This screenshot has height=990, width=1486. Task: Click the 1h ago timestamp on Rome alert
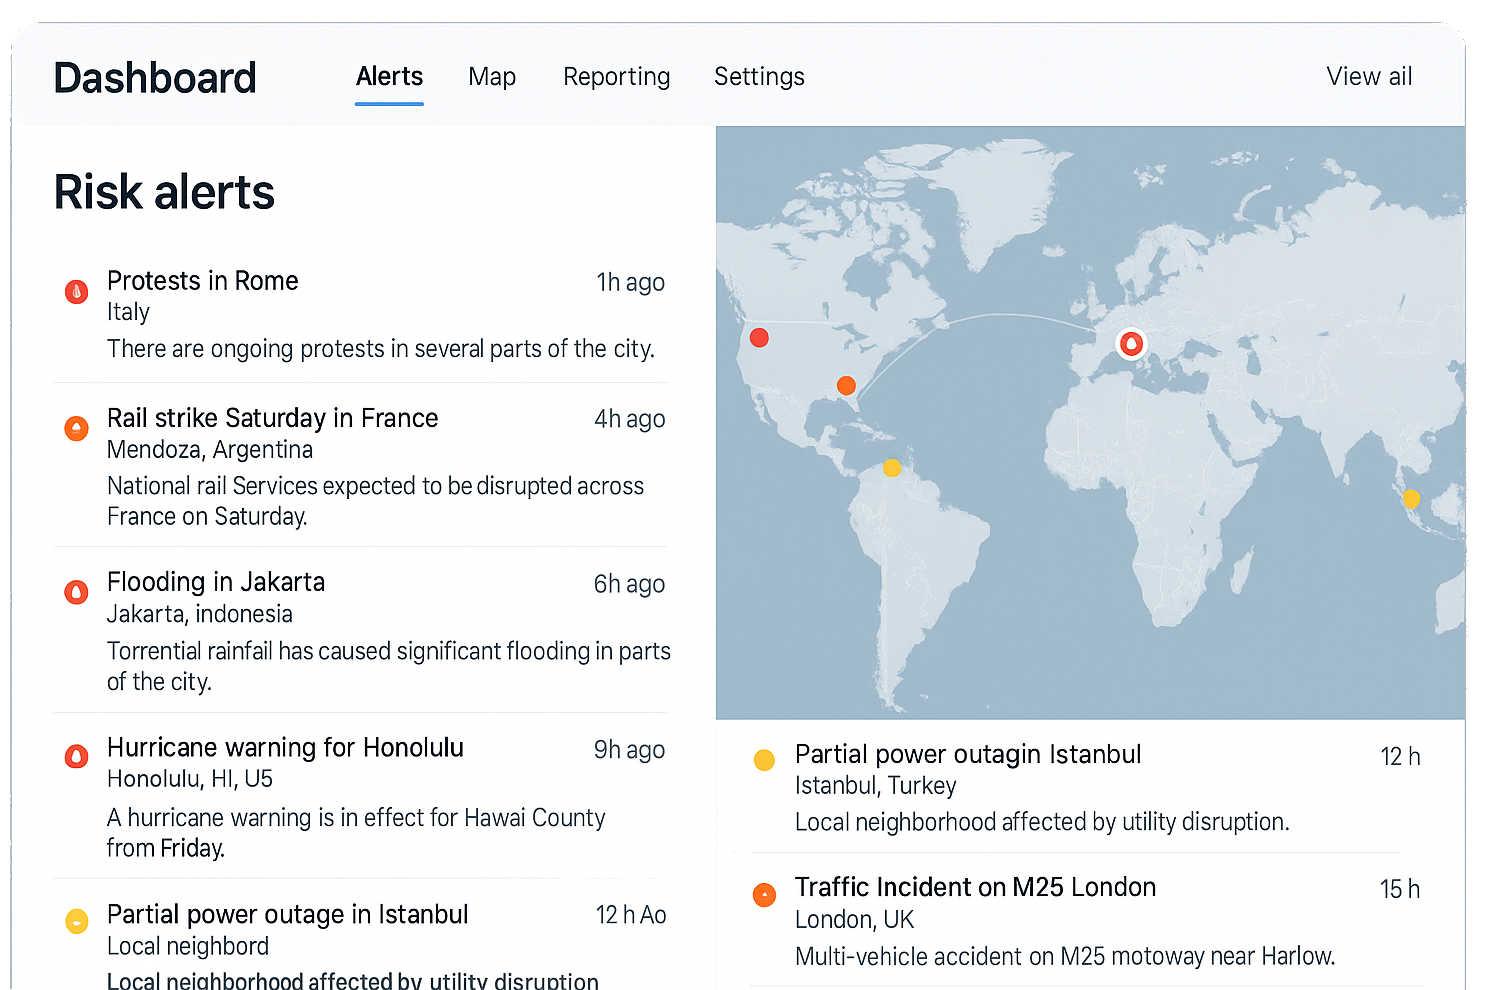[x=631, y=283]
